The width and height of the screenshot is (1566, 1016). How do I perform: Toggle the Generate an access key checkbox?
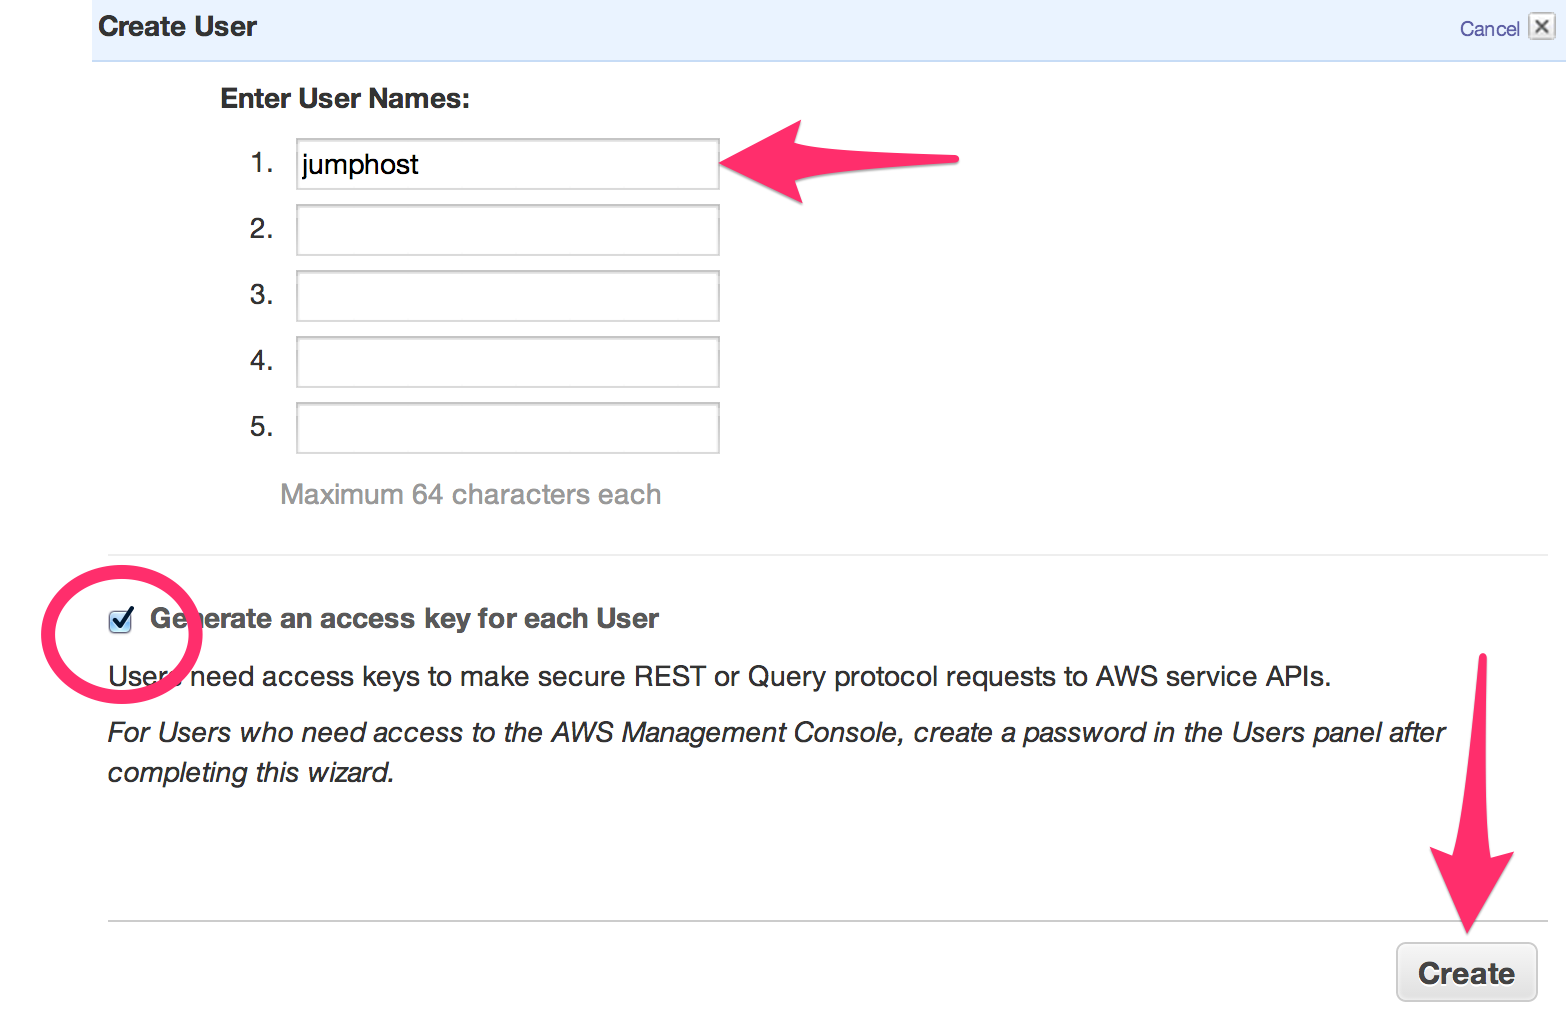[121, 621]
